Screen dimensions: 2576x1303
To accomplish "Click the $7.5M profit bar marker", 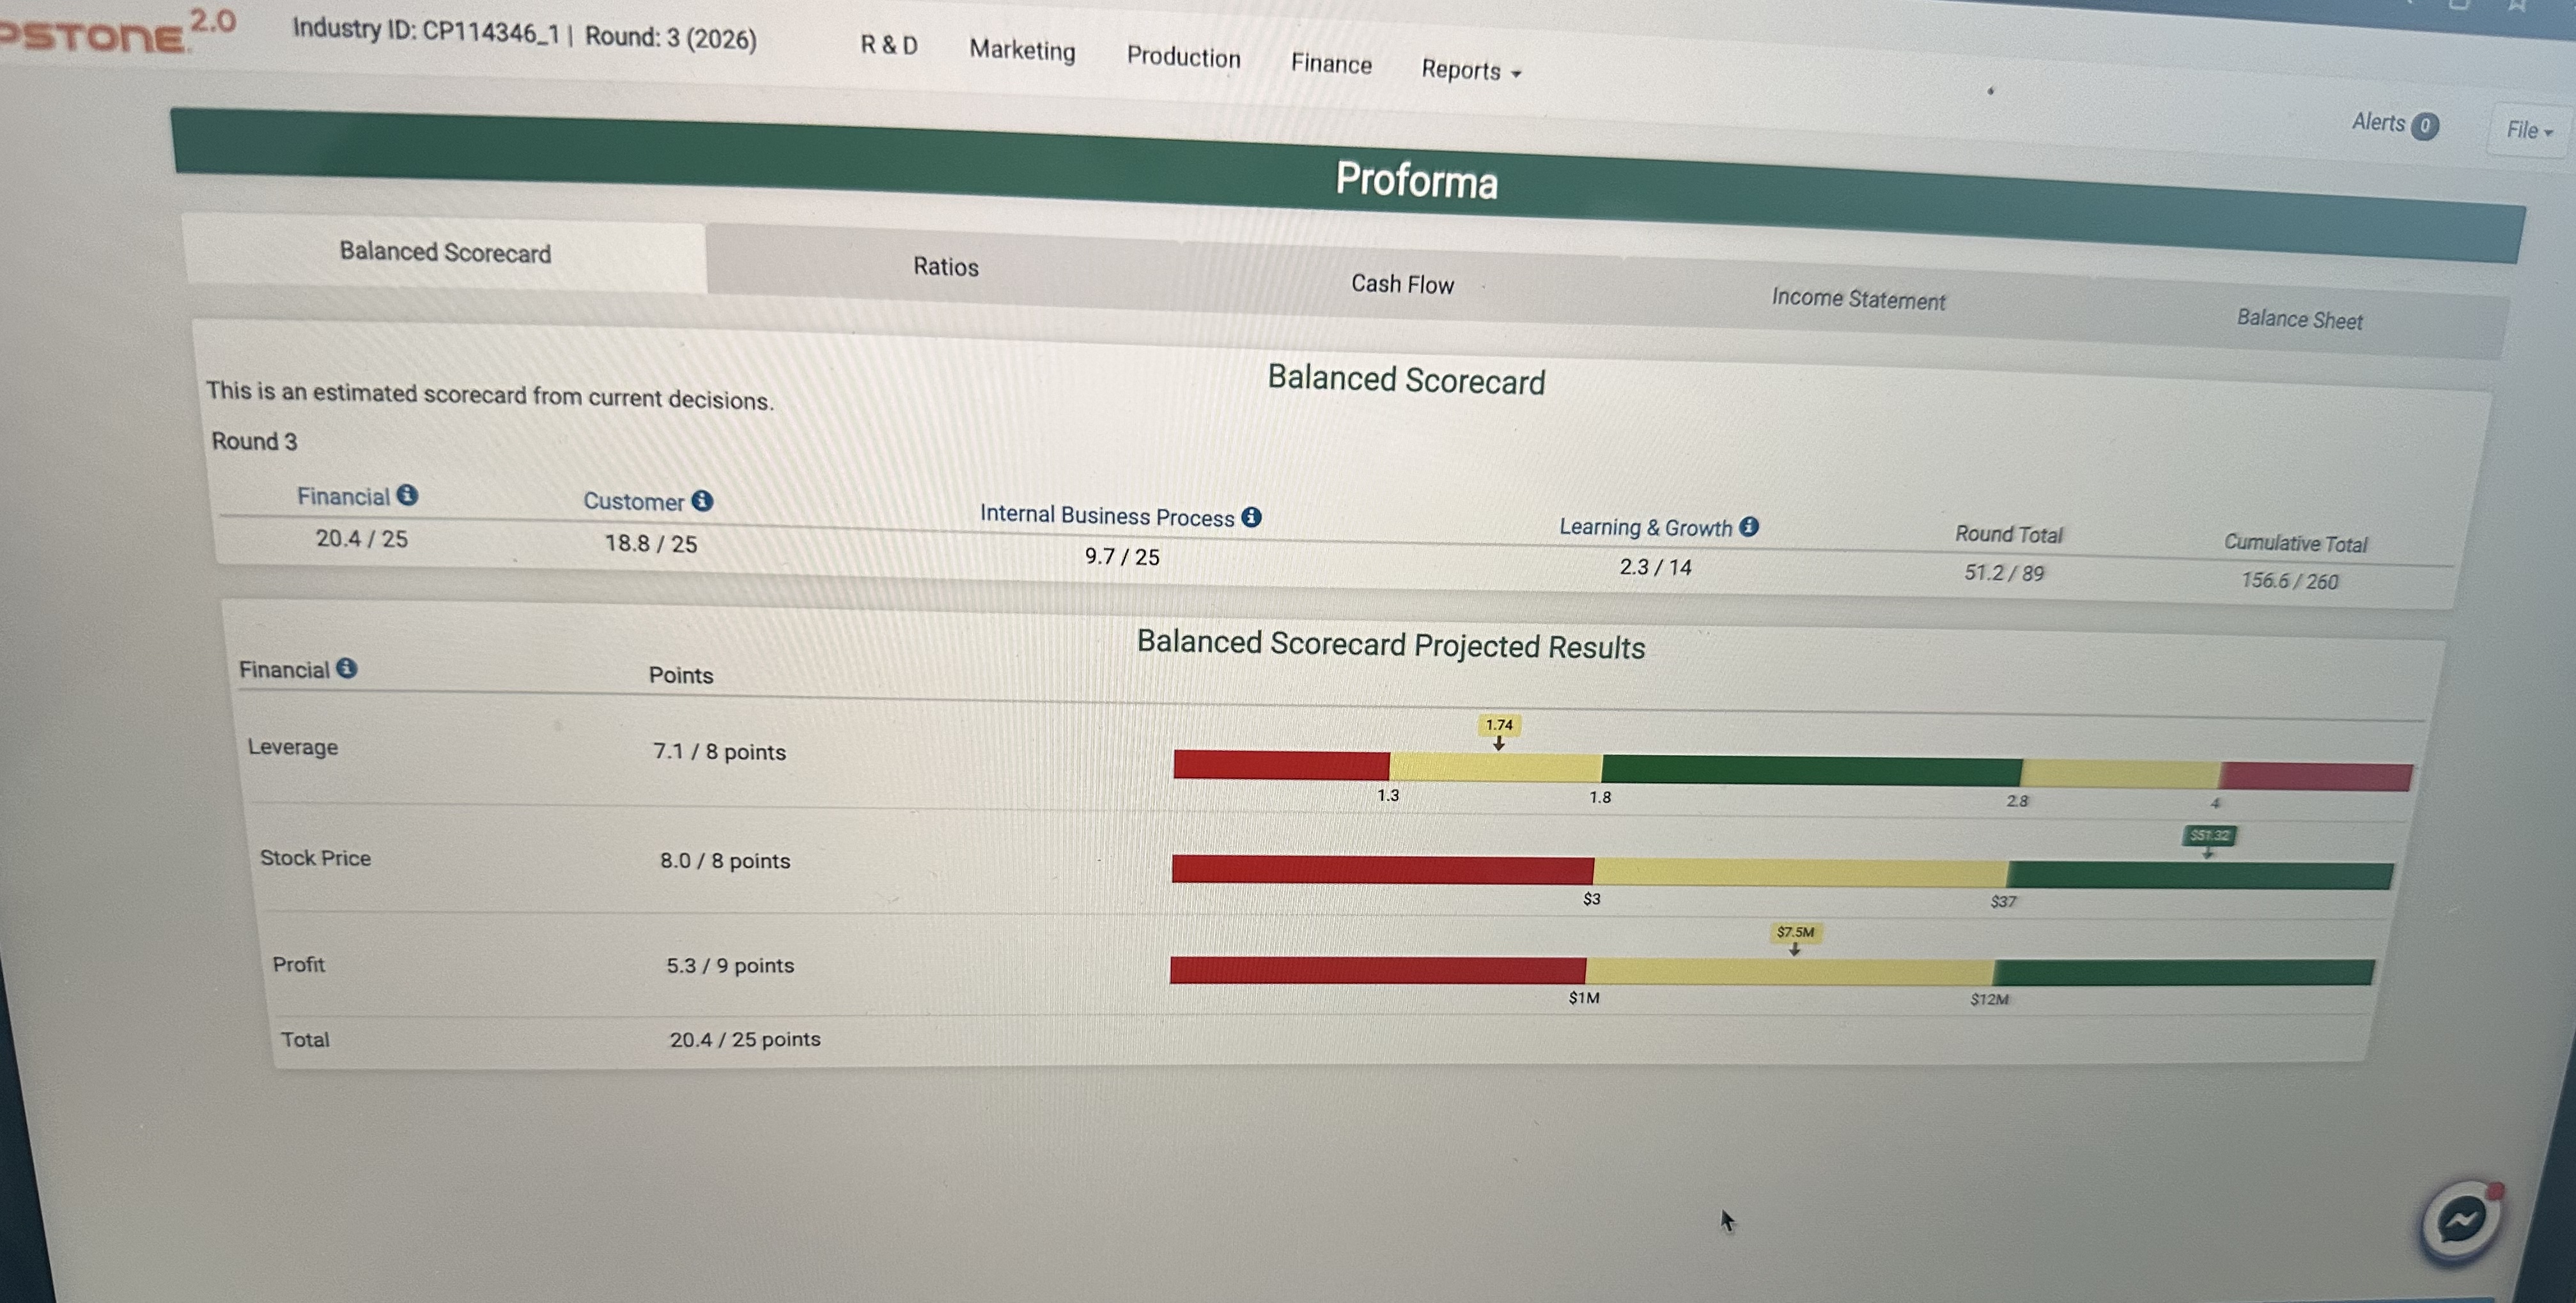I will [x=1795, y=933].
